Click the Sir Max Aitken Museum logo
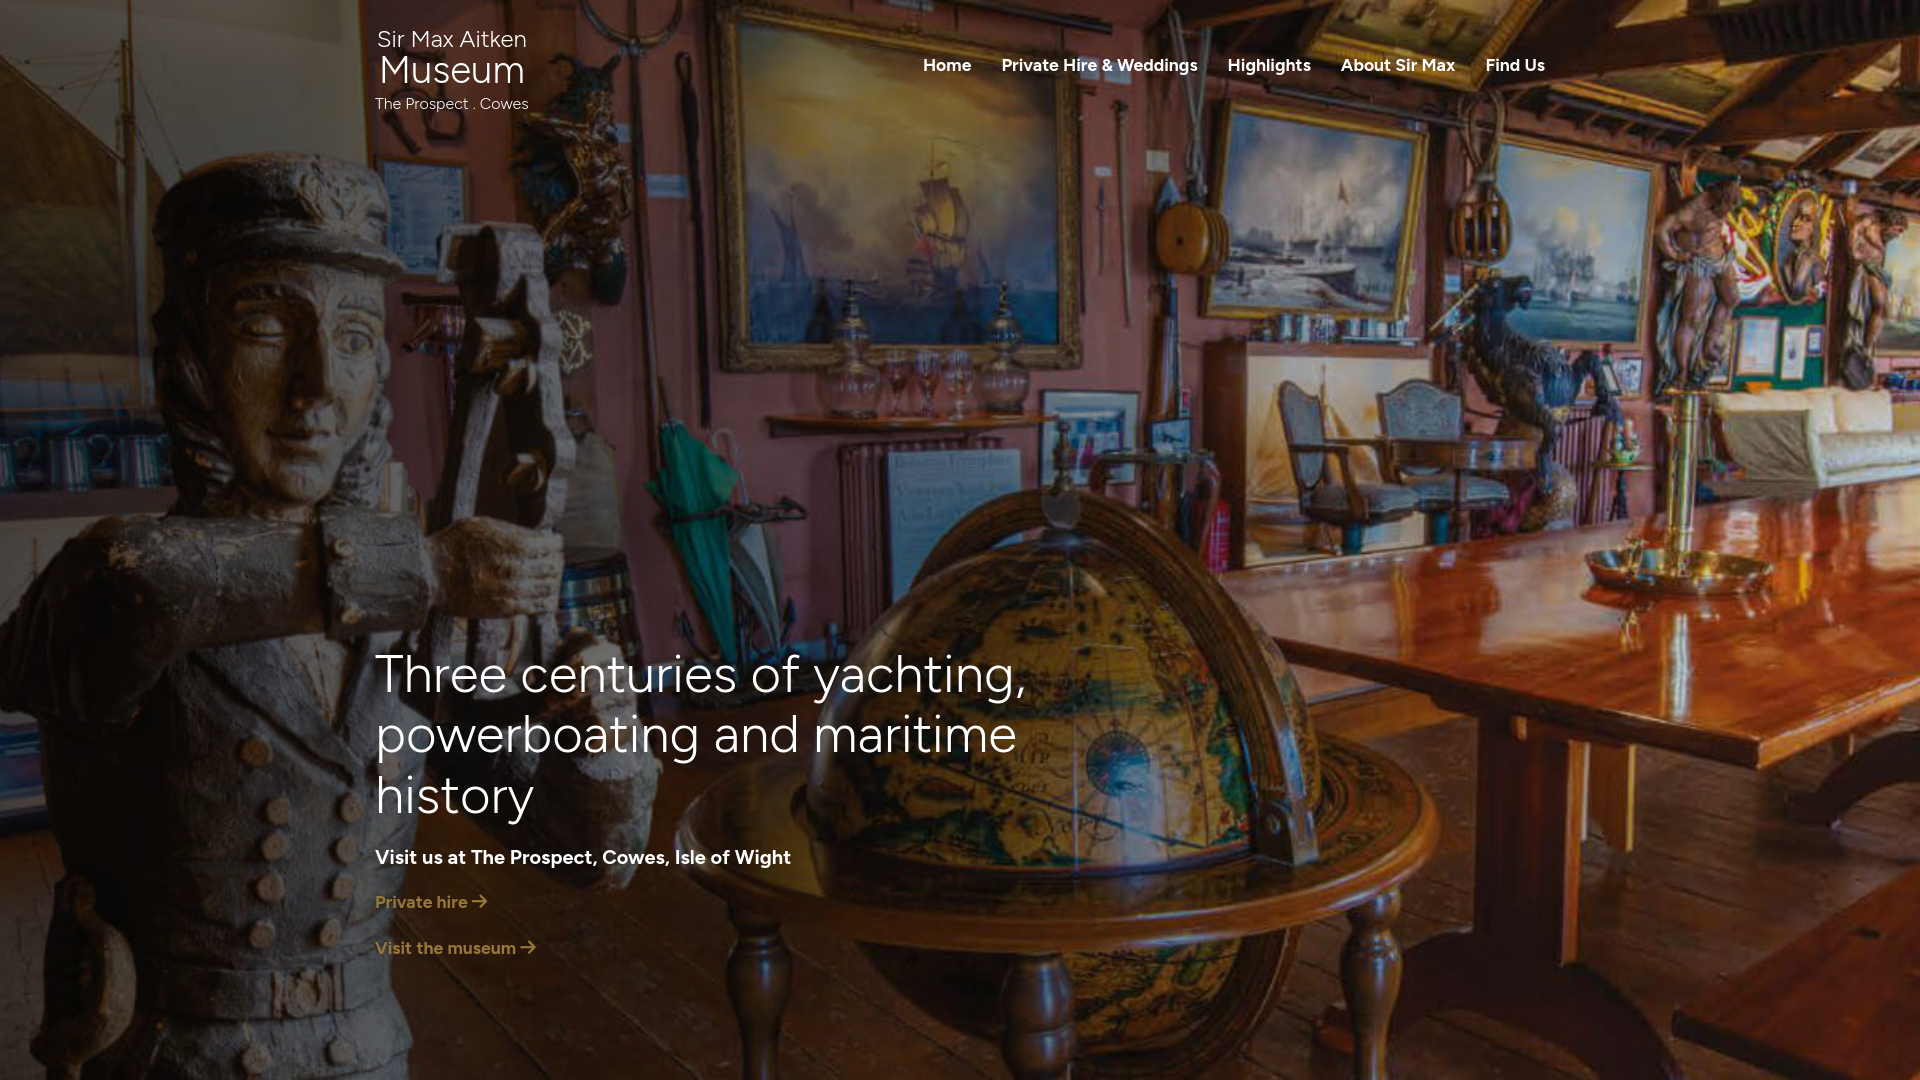This screenshot has height=1080, width=1920. tap(452, 70)
